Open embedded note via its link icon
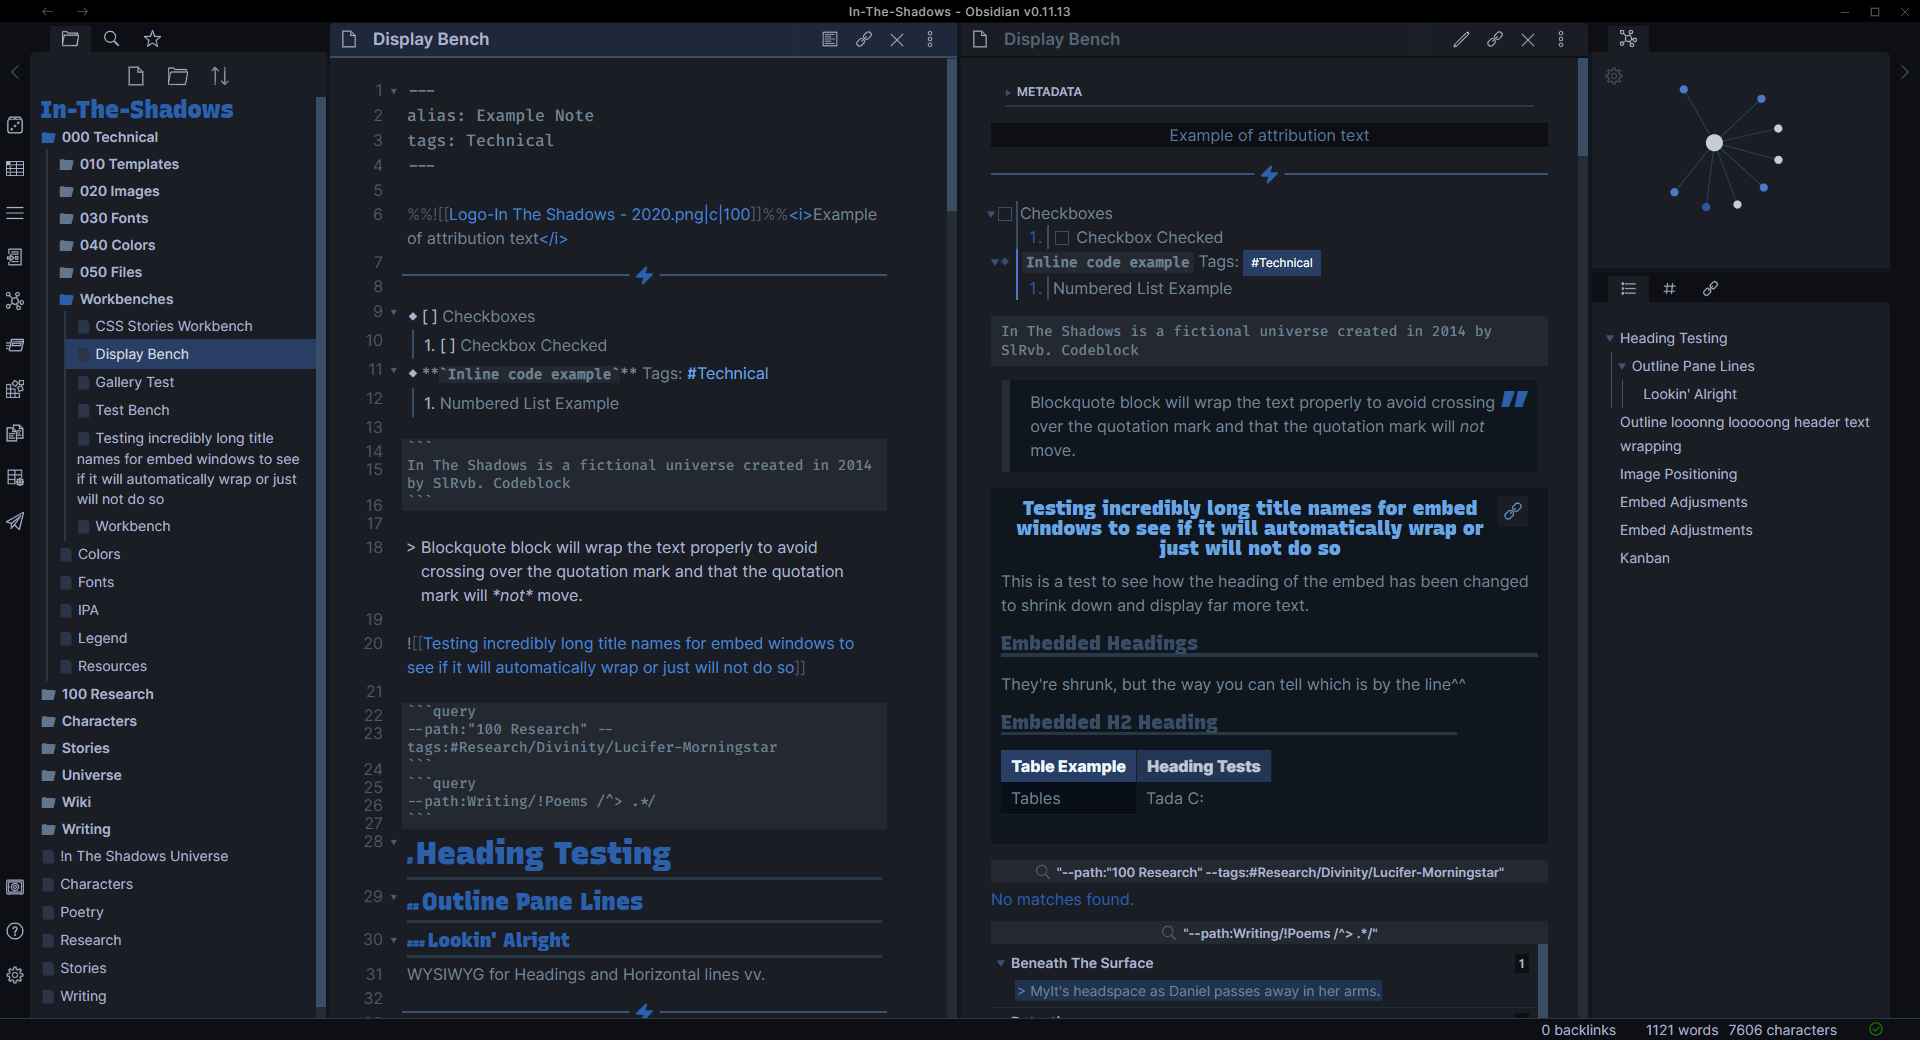This screenshot has width=1920, height=1040. coord(1514,511)
